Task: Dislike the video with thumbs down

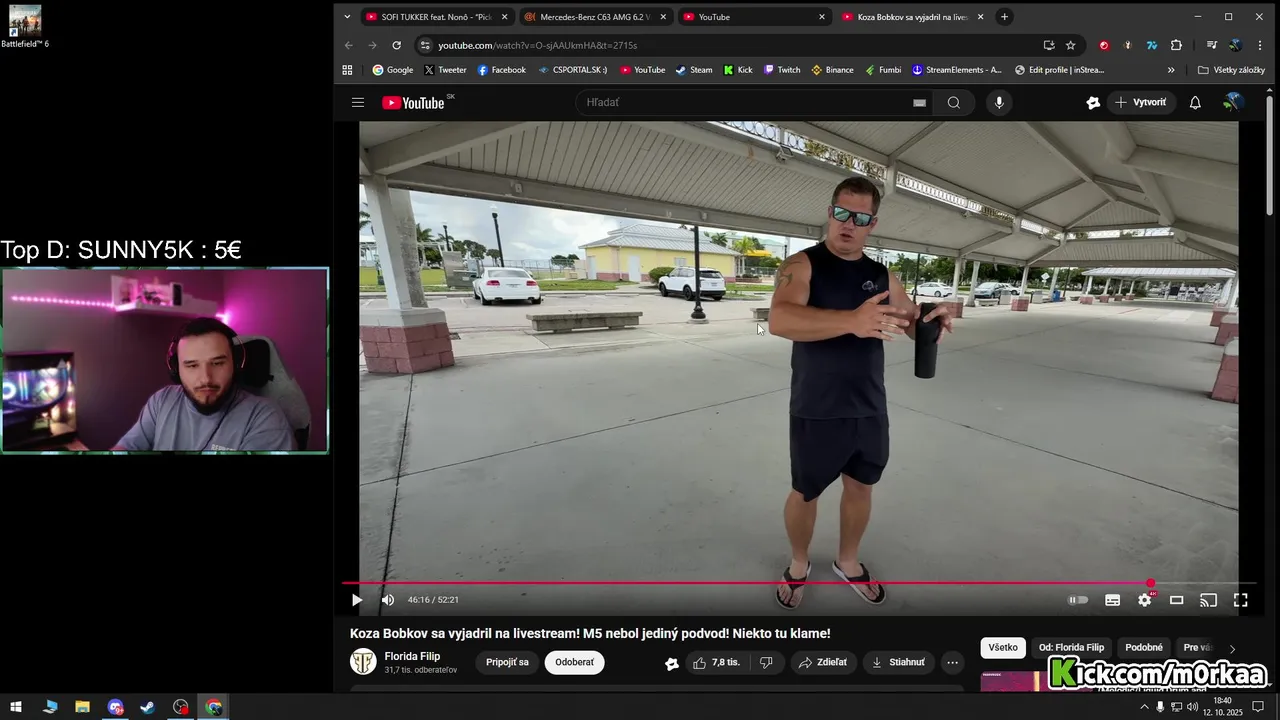Action: pyautogui.click(x=766, y=662)
